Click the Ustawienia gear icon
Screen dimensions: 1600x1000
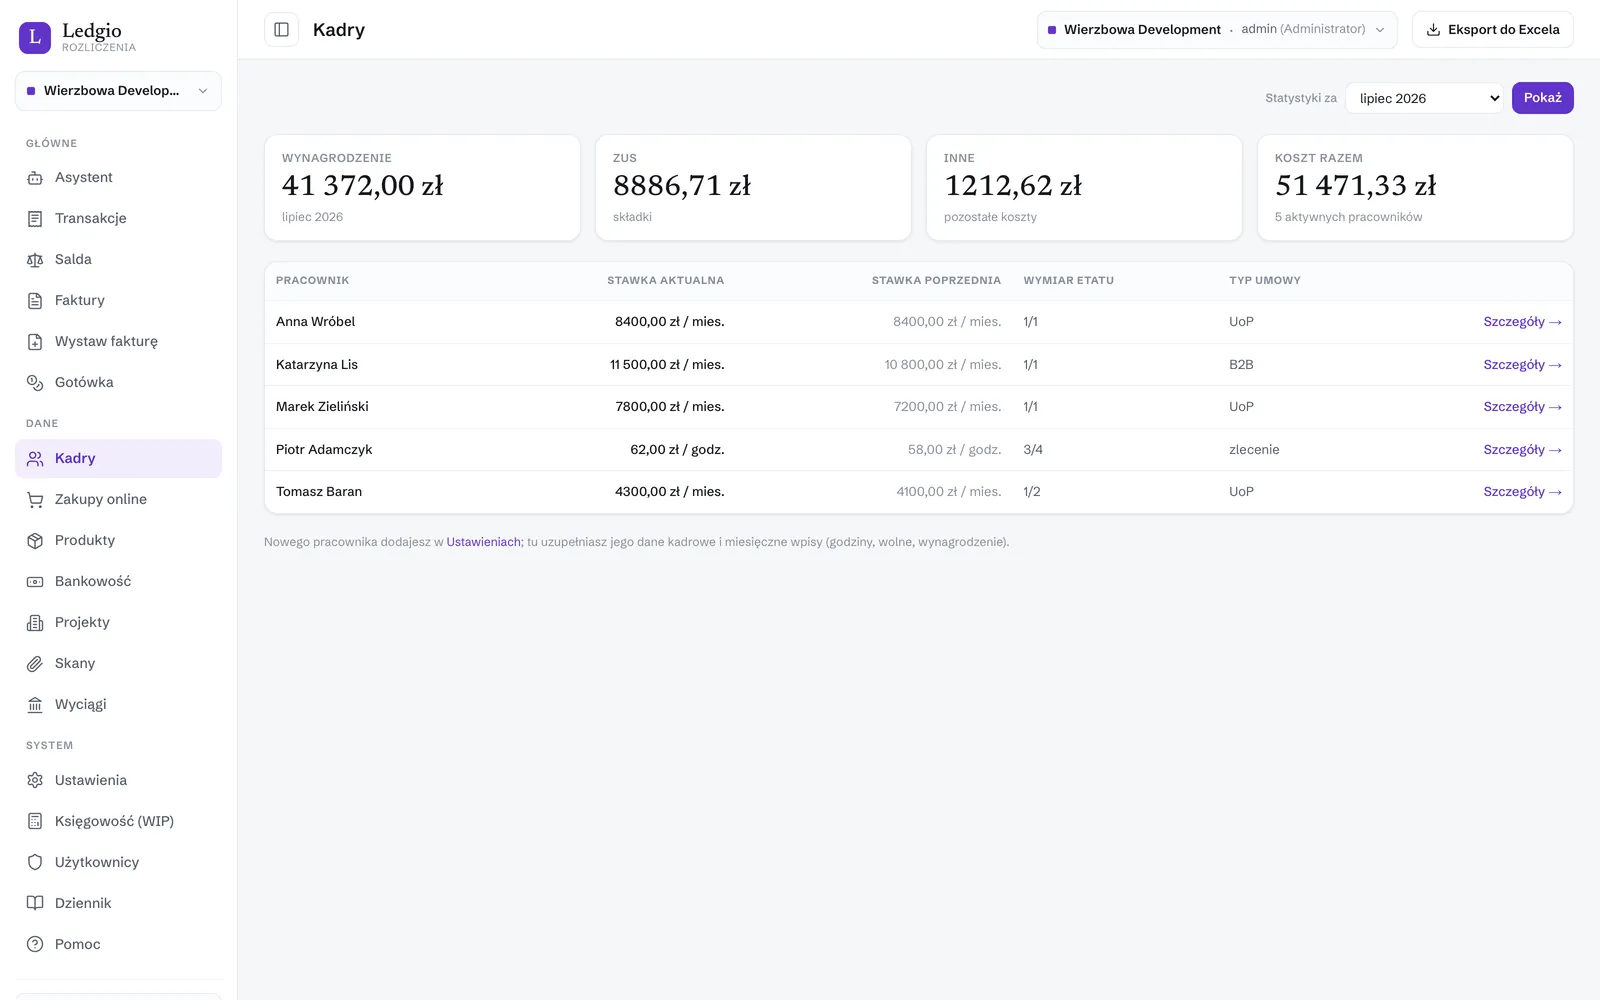pos(35,781)
